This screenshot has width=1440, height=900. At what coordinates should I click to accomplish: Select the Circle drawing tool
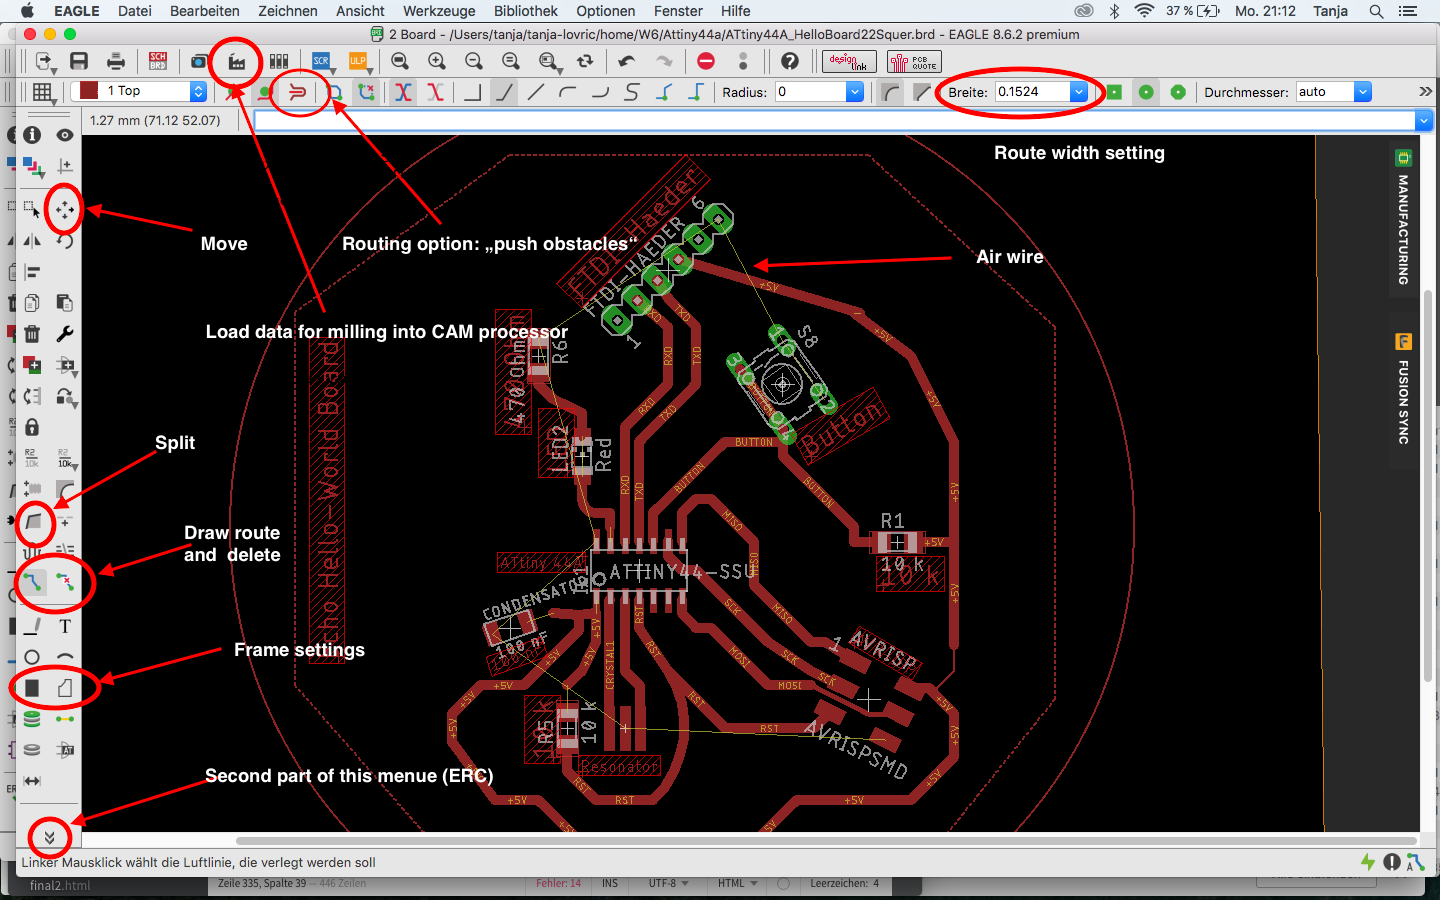(x=32, y=657)
